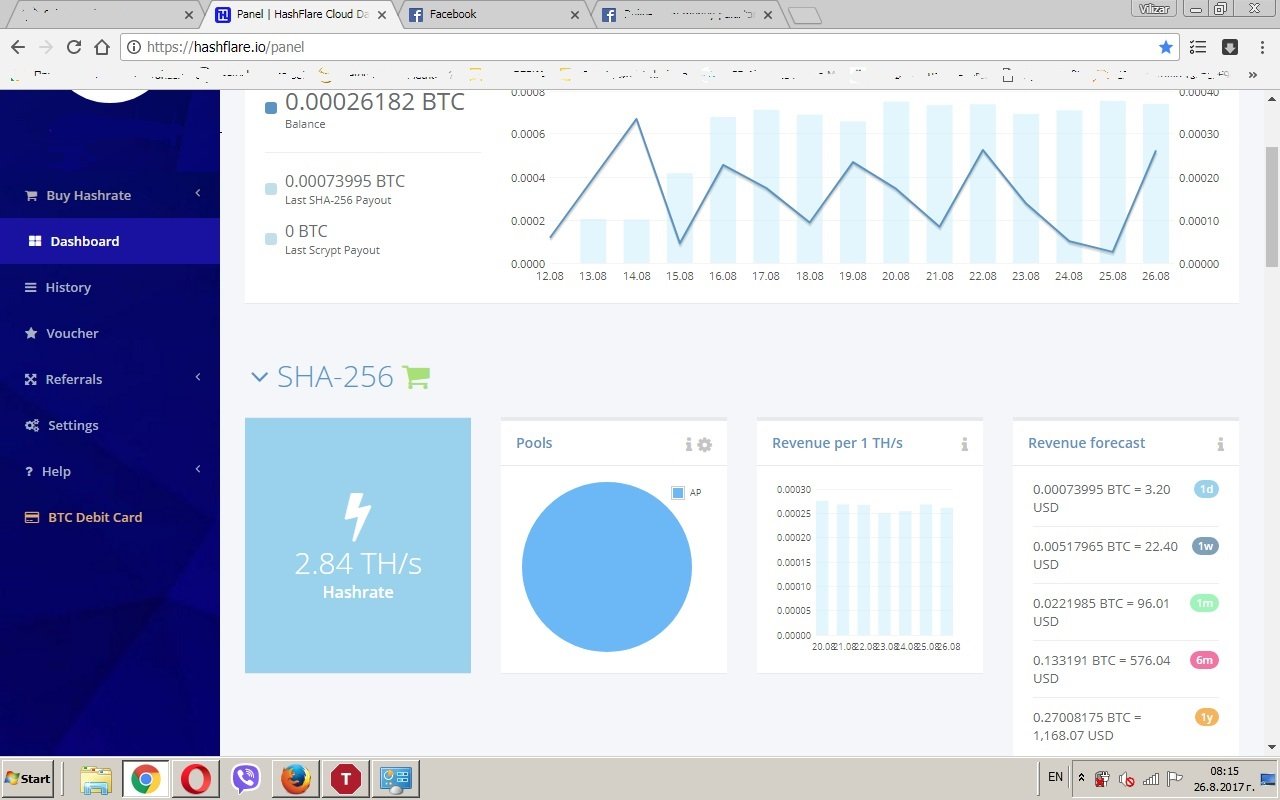This screenshot has height=800, width=1280.
Task: Open the checklist extension icon
Action: (1198, 47)
